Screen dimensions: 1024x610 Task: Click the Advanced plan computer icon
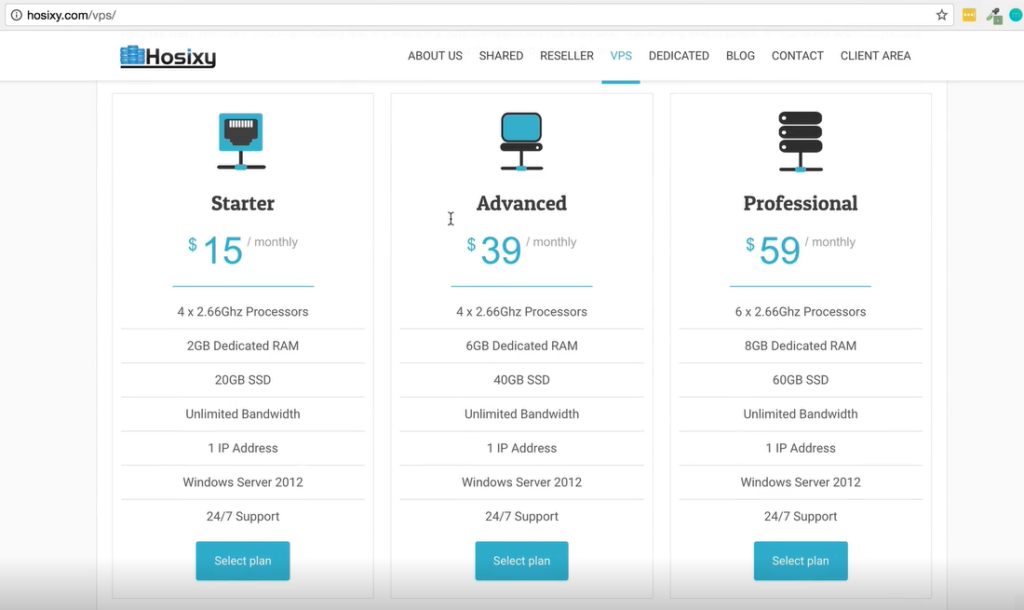coord(521,142)
